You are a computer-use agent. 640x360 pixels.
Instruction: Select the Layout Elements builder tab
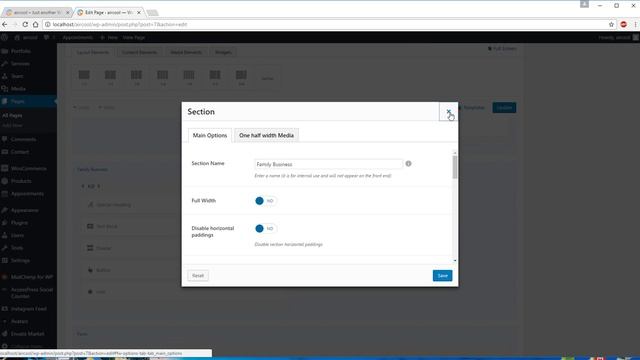point(93,52)
